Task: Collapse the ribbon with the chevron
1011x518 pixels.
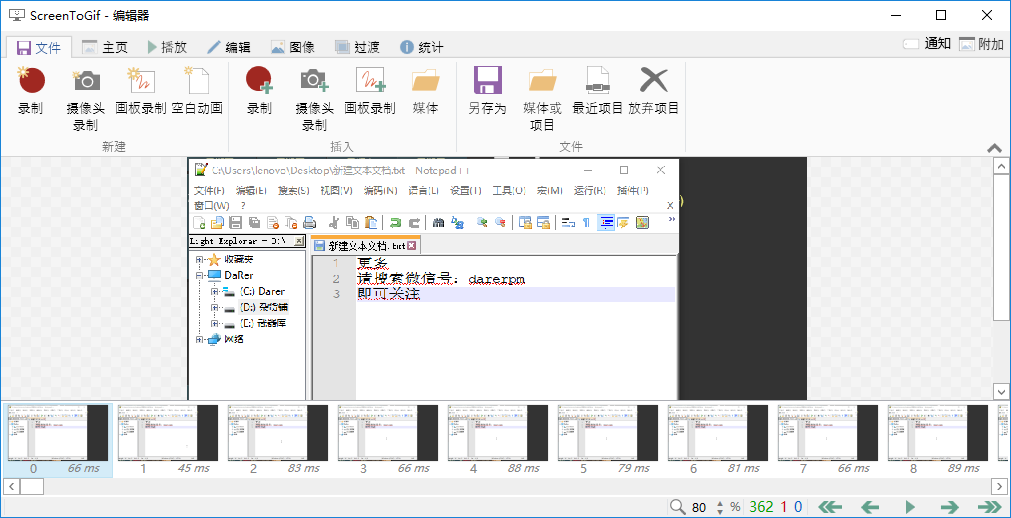Action: point(994,148)
